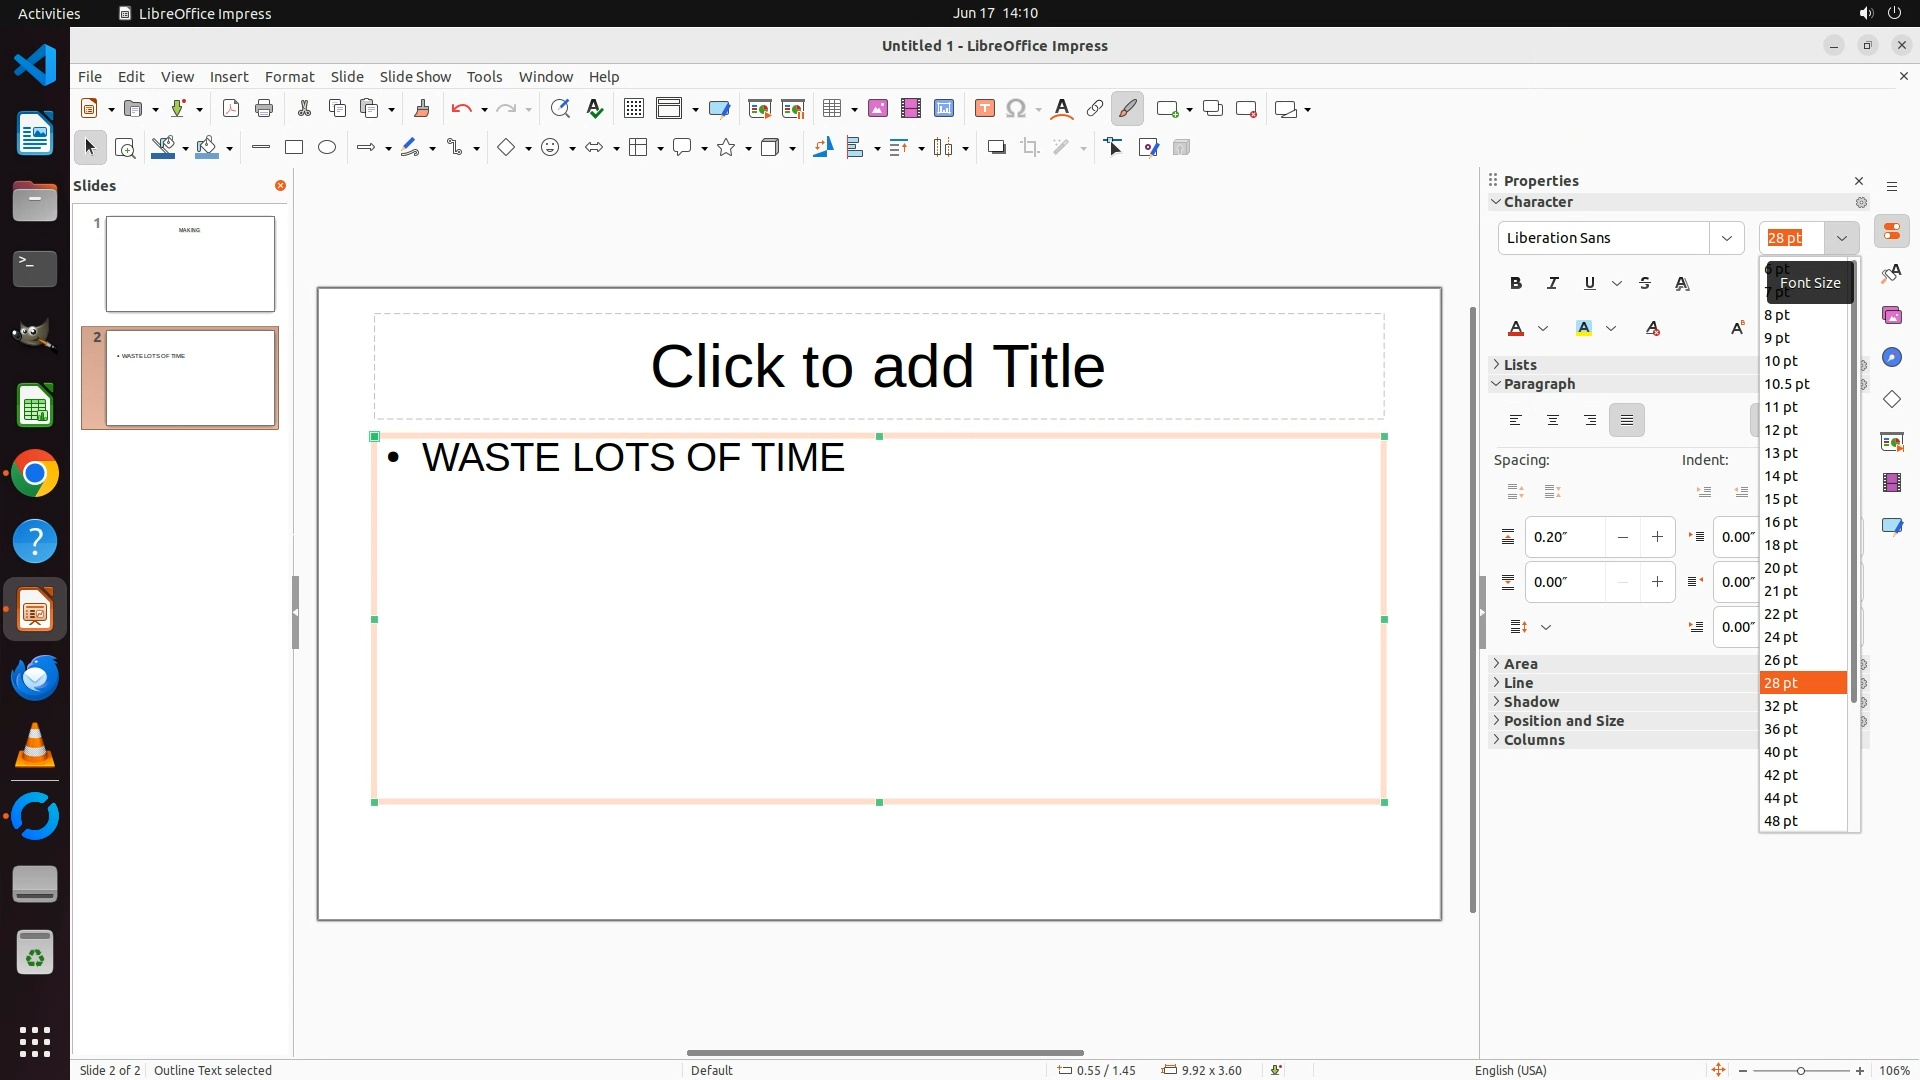1920x1080 pixels.
Task: Select the Ellipse drawing tool
Action: (x=327, y=148)
